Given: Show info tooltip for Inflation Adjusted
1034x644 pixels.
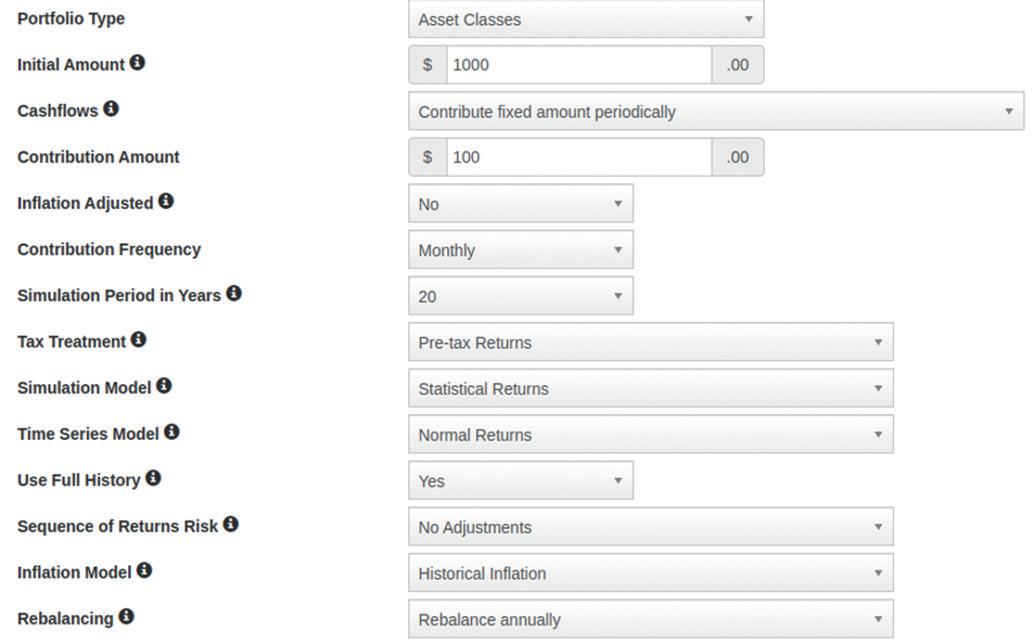Looking at the screenshot, I should coord(166,201).
